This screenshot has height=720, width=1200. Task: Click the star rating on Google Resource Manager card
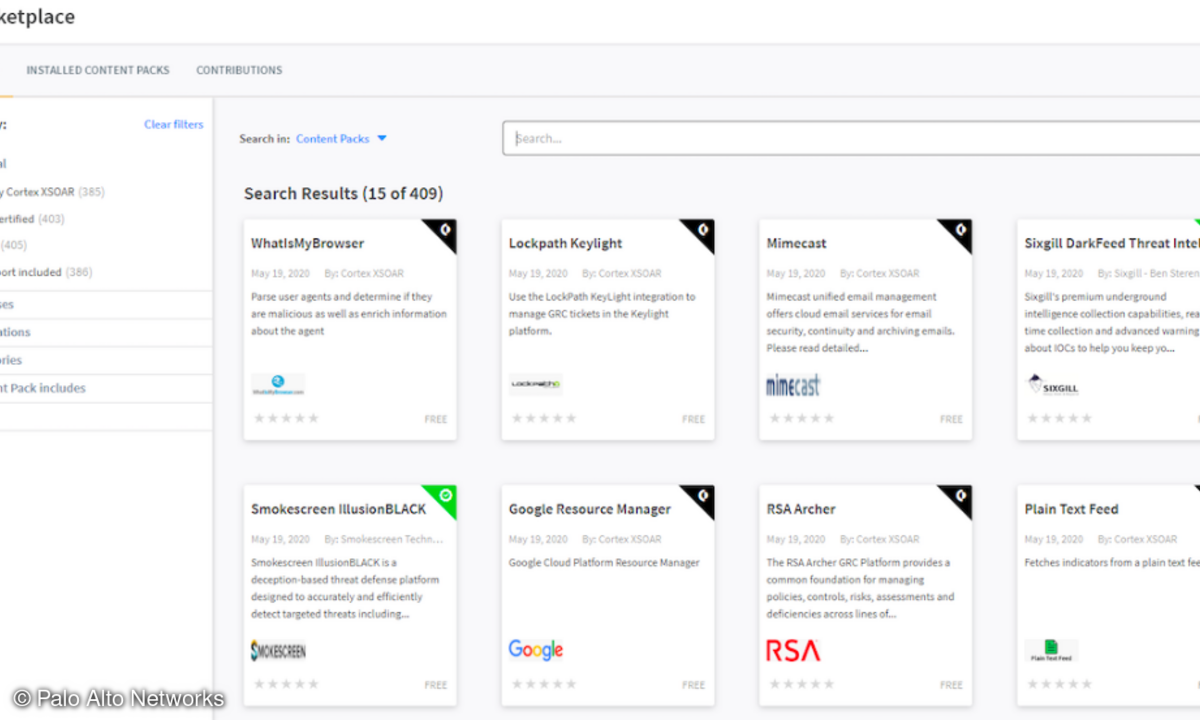pyautogui.click(x=544, y=684)
